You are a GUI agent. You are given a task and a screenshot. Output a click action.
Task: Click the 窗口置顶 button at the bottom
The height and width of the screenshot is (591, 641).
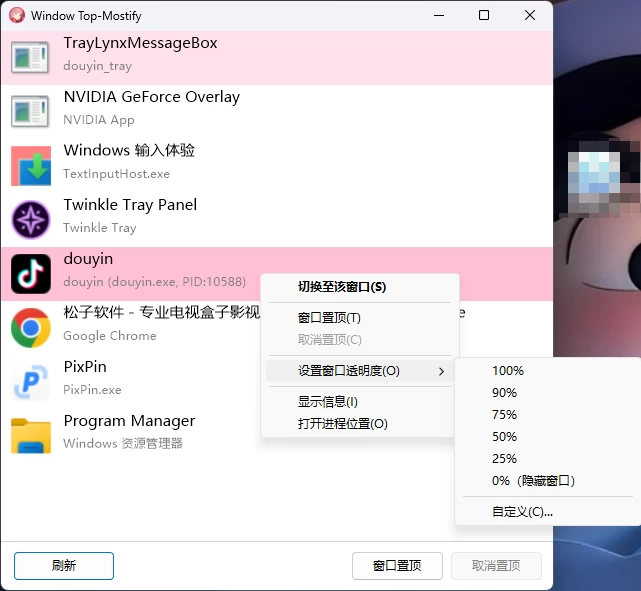(x=397, y=566)
